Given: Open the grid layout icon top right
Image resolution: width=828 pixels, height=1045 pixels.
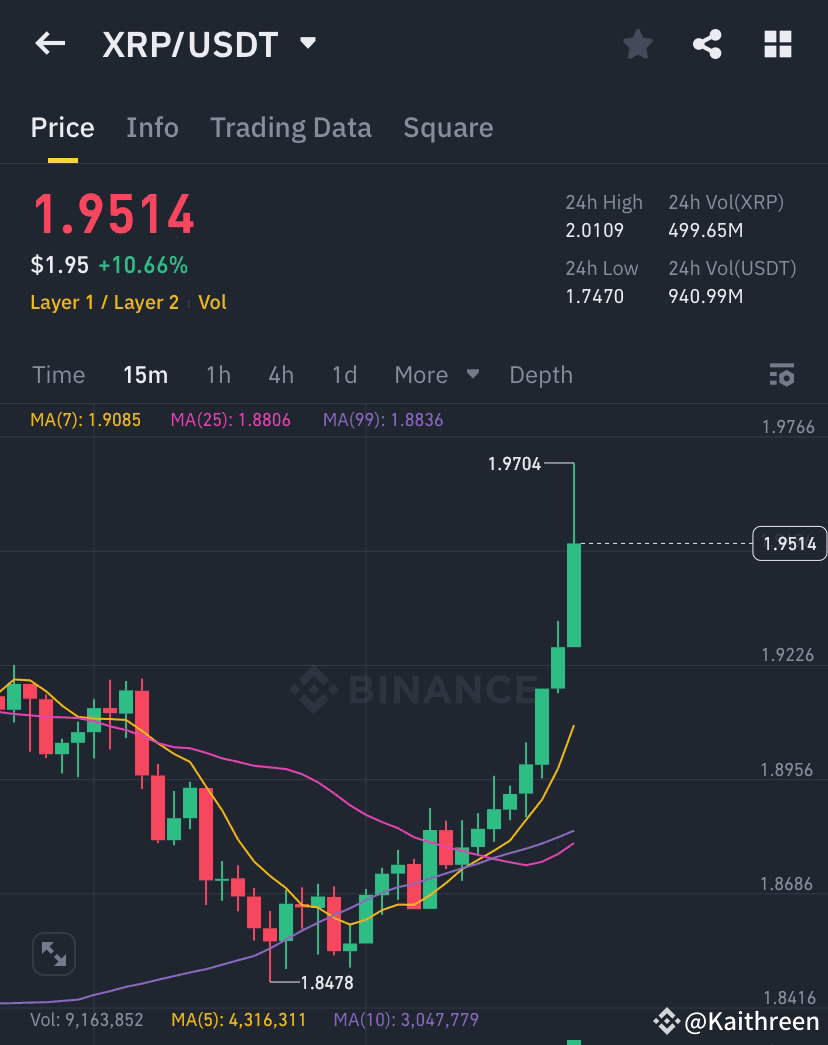Looking at the screenshot, I should tap(778, 43).
